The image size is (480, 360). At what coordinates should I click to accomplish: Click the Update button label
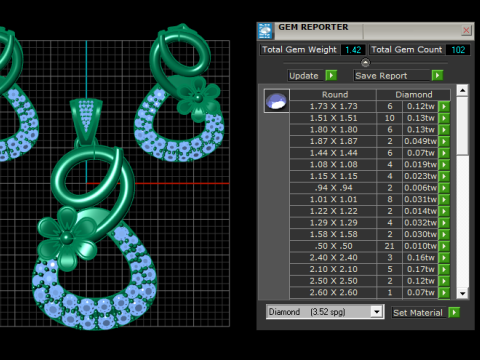tap(304, 76)
